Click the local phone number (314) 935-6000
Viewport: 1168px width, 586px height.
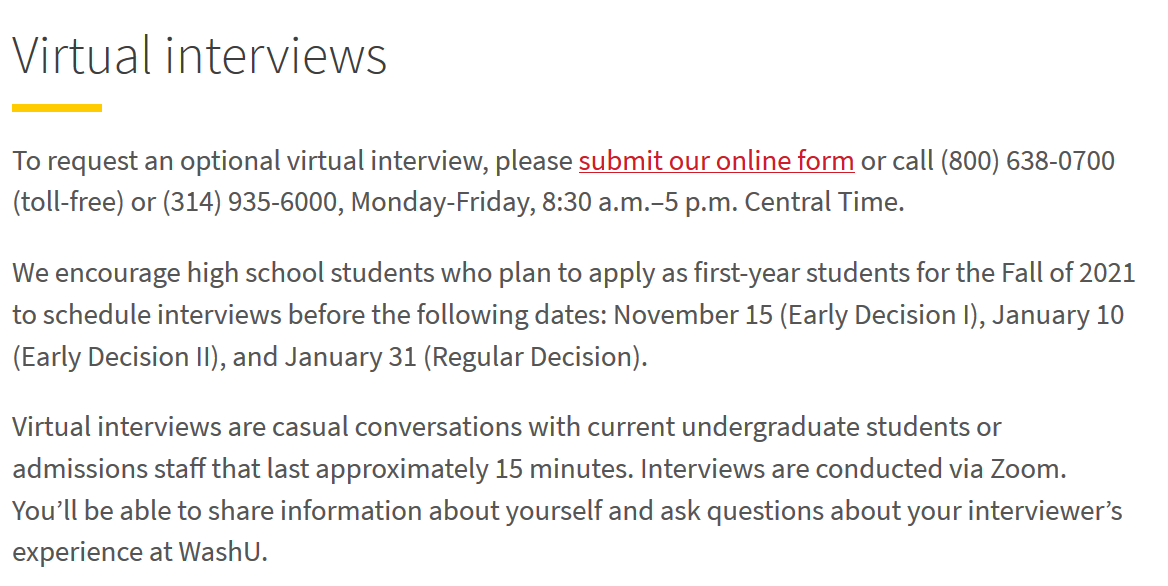(250, 203)
